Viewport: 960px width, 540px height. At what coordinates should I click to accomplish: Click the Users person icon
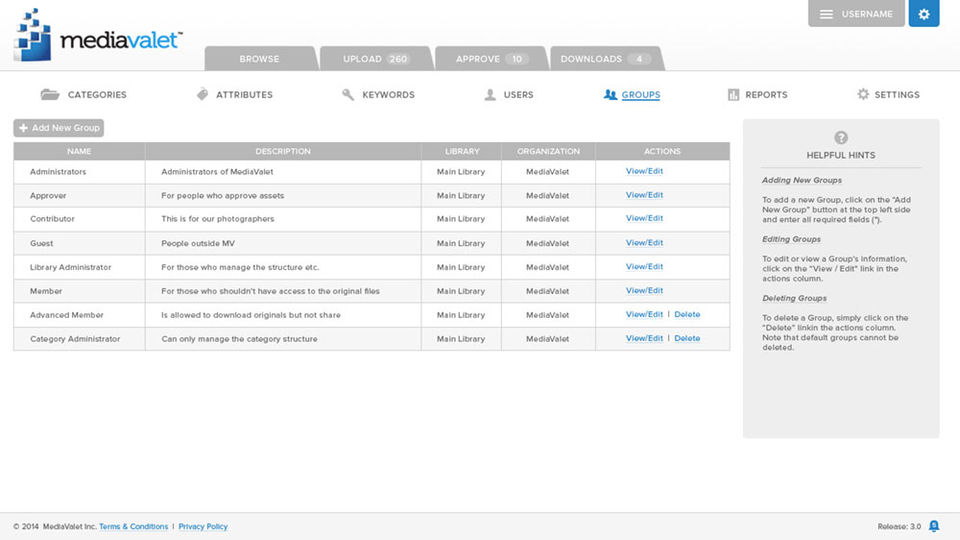(x=490, y=94)
